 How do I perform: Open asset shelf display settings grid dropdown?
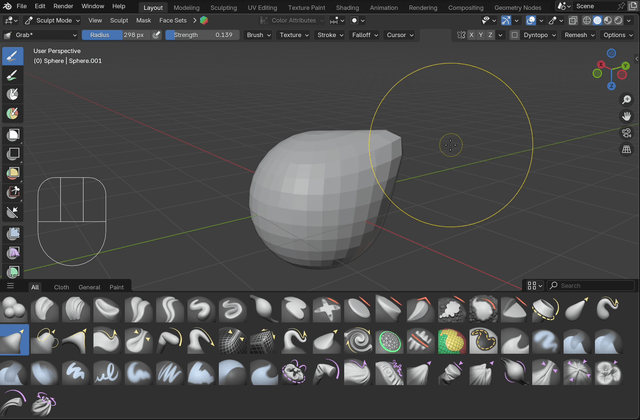(534, 286)
